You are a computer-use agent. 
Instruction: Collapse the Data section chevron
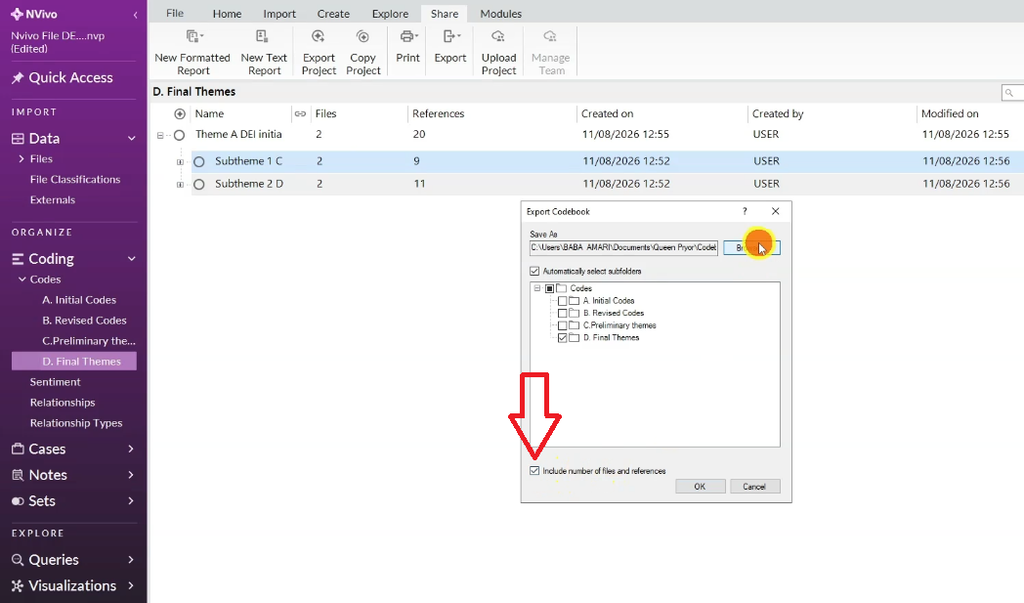pyautogui.click(x=131, y=139)
